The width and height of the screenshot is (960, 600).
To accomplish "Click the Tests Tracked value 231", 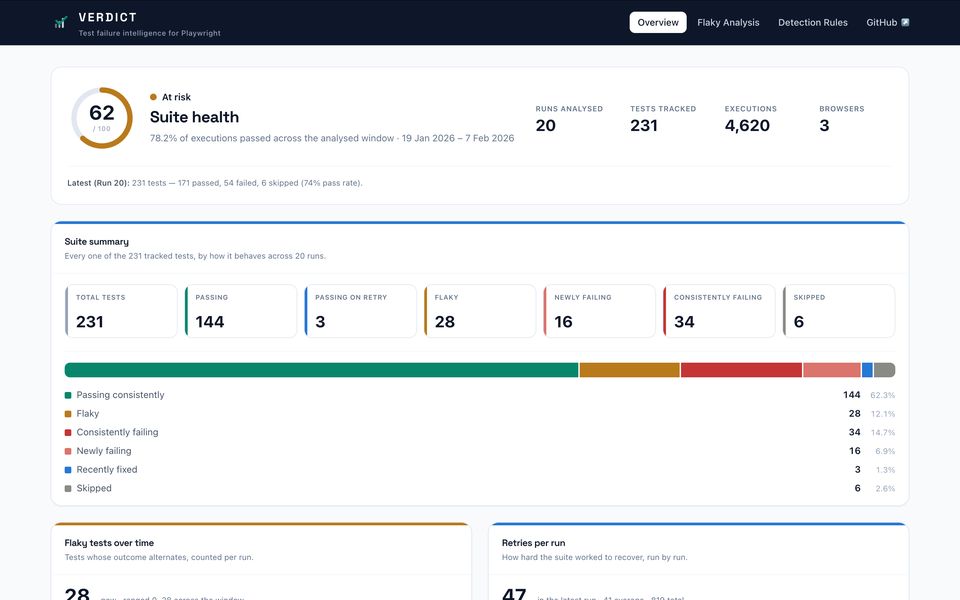I will click(644, 126).
